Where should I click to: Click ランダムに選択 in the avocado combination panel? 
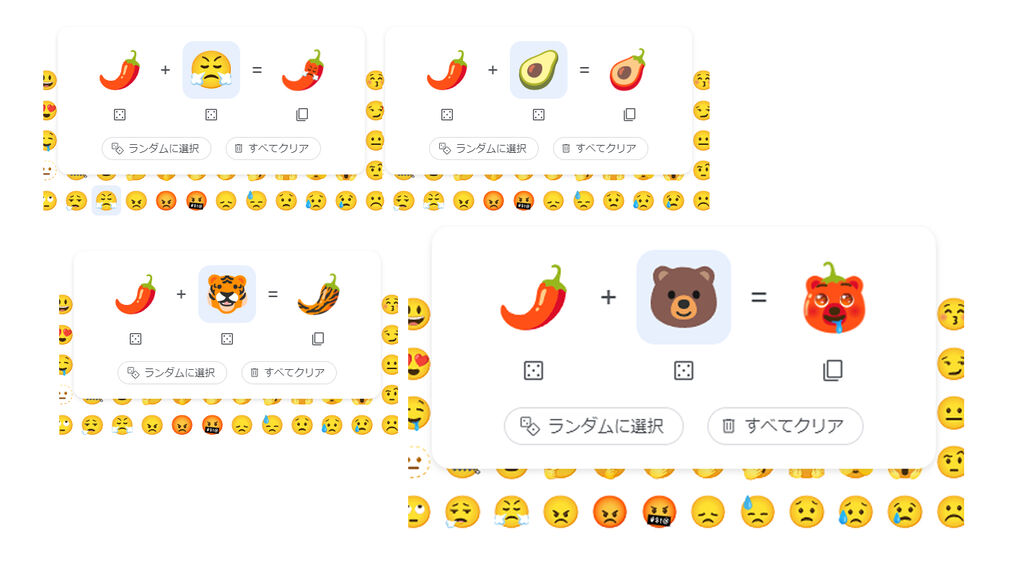(x=483, y=148)
